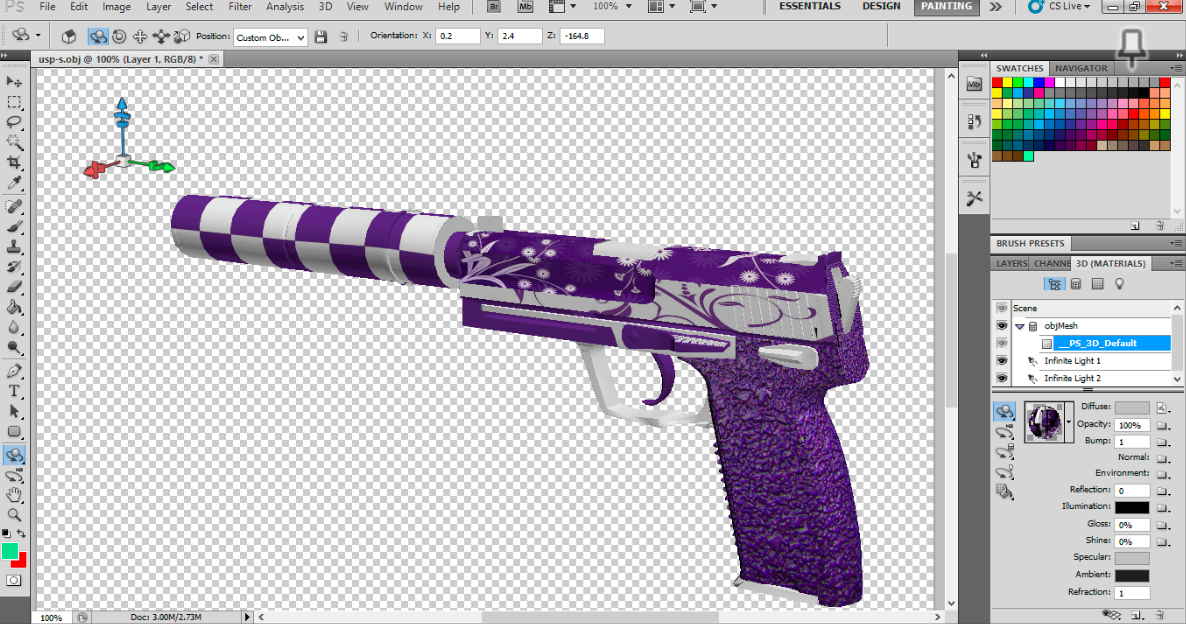Click the foreground color swatch
Image resolution: width=1186 pixels, height=624 pixels.
9,551
